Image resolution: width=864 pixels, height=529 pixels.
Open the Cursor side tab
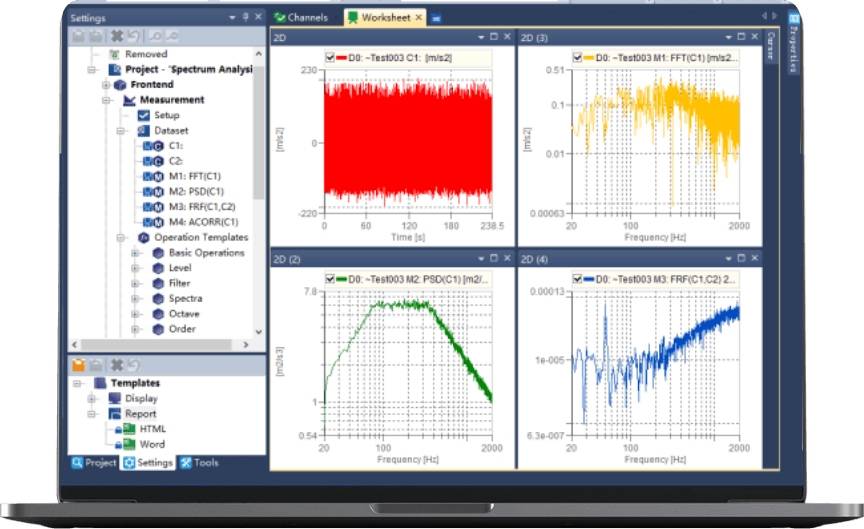770,46
